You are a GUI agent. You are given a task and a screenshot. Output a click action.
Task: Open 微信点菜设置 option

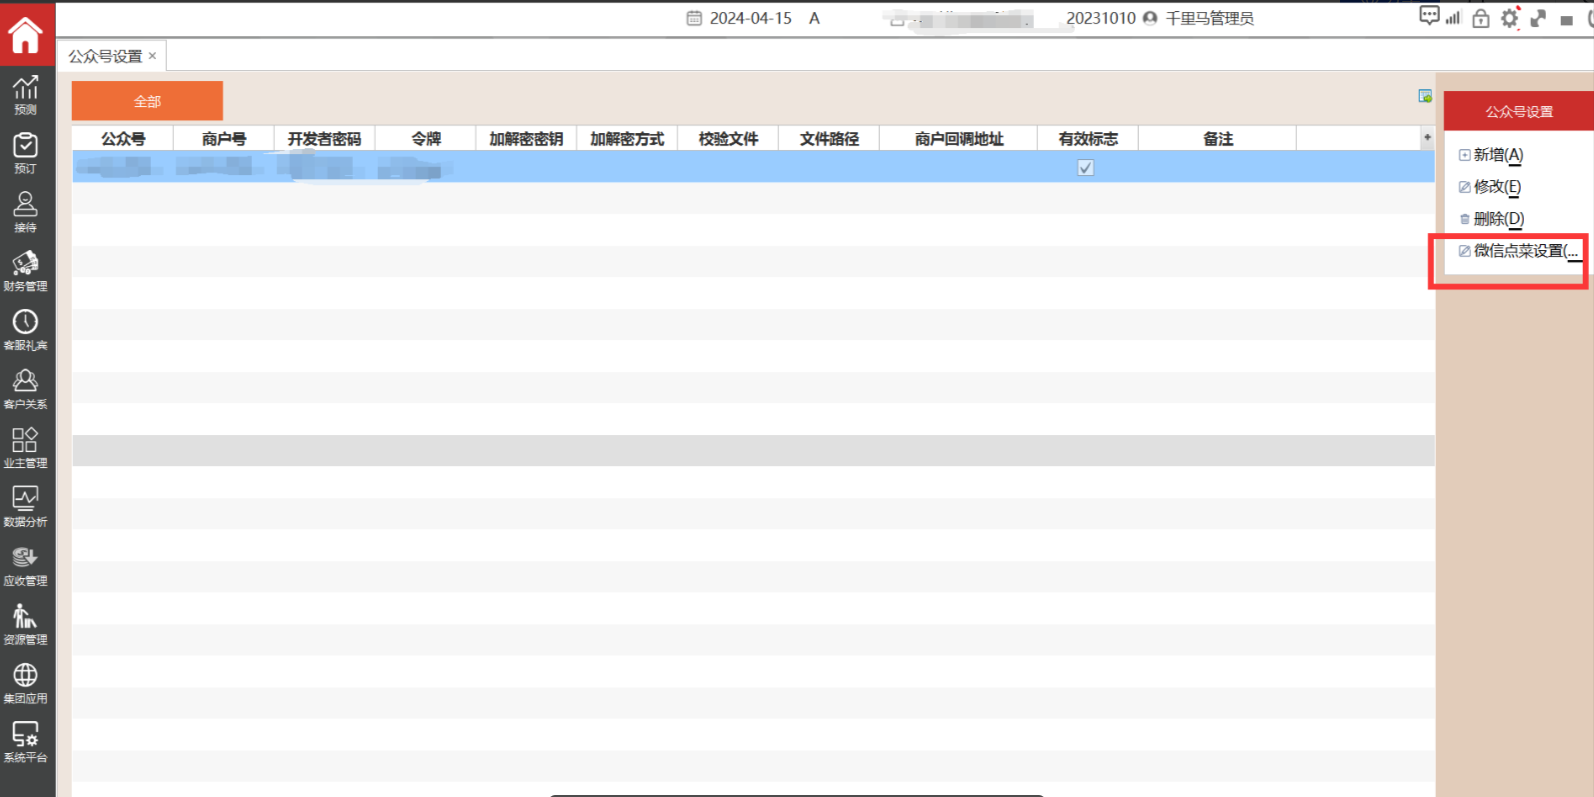(x=1518, y=251)
